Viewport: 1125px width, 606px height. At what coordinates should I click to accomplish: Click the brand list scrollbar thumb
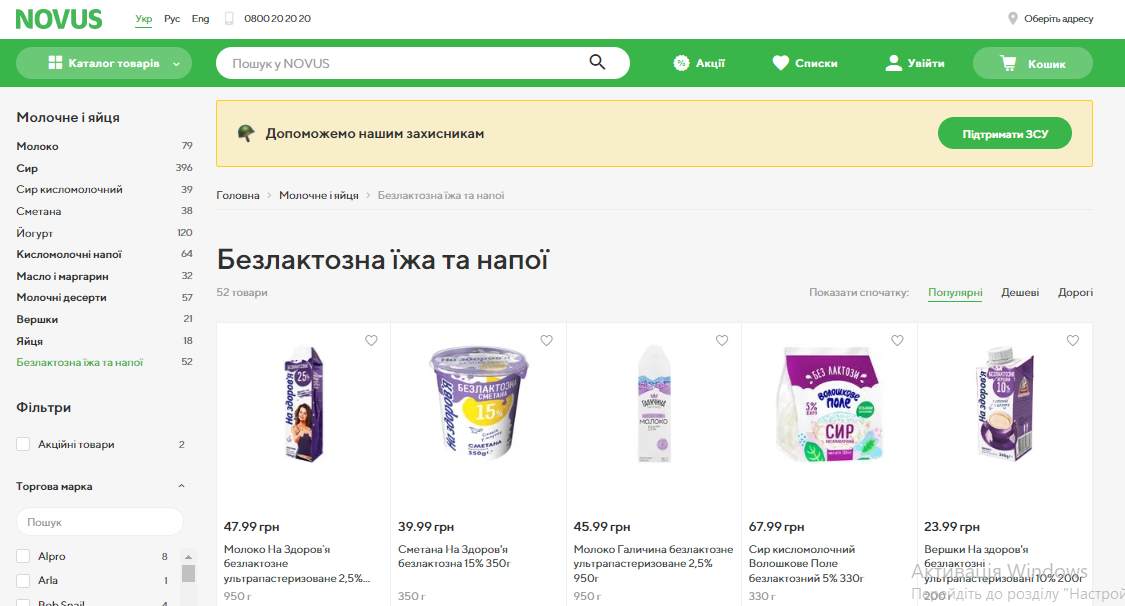pyautogui.click(x=188, y=572)
